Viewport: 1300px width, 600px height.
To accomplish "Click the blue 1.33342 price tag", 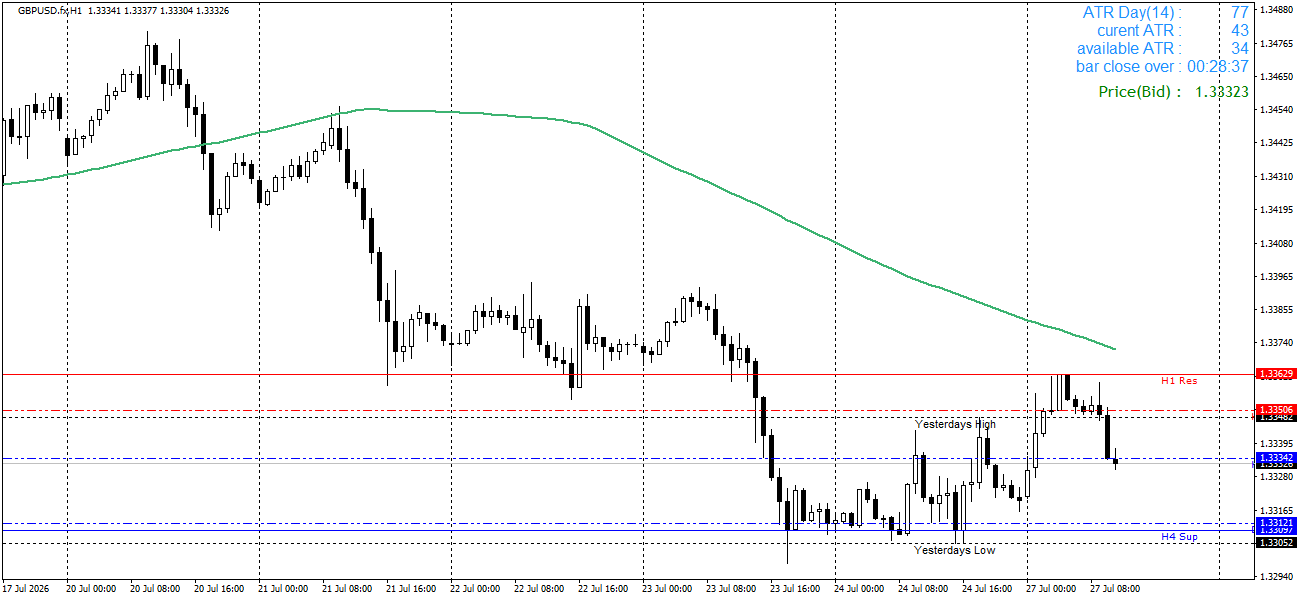I will point(1277,458).
